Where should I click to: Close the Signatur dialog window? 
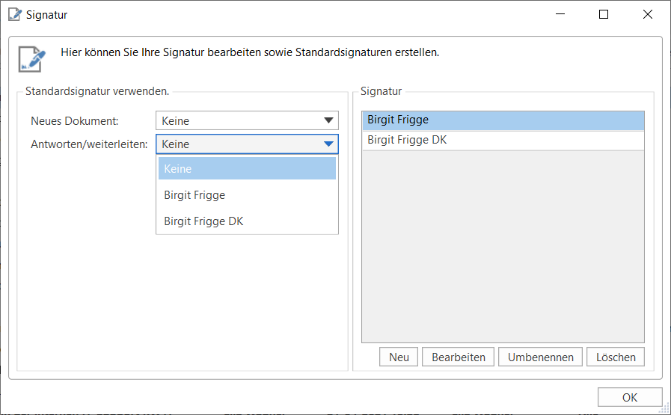pos(647,15)
